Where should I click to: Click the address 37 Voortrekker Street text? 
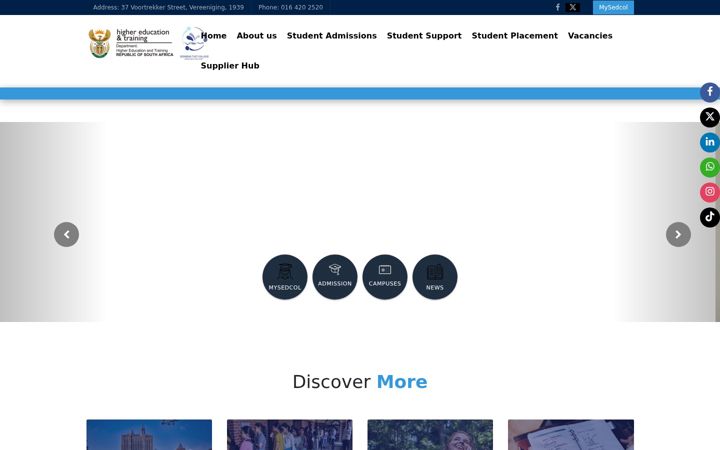point(169,7)
